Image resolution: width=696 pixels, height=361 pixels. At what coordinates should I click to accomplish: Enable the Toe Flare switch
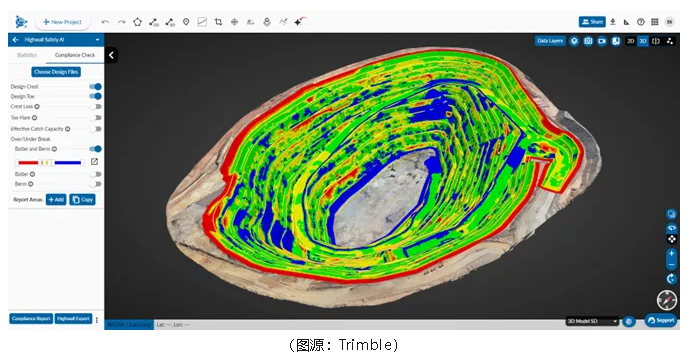tap(95, 118)
